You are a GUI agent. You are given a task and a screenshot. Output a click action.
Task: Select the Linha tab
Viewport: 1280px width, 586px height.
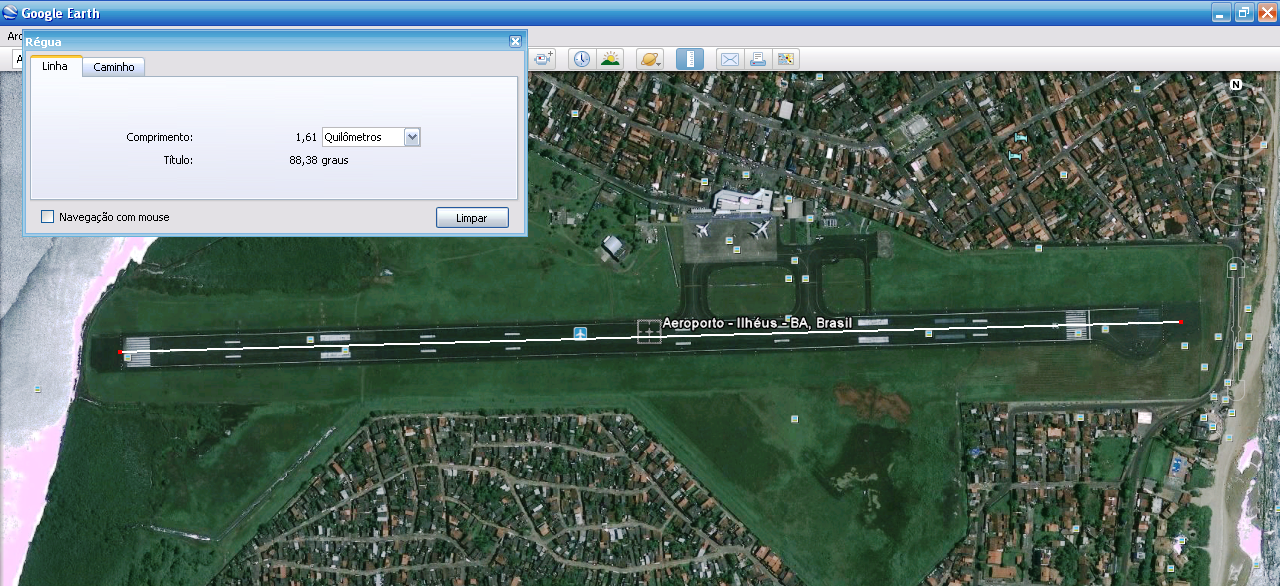pyautogui.click(x=56, y=67)
